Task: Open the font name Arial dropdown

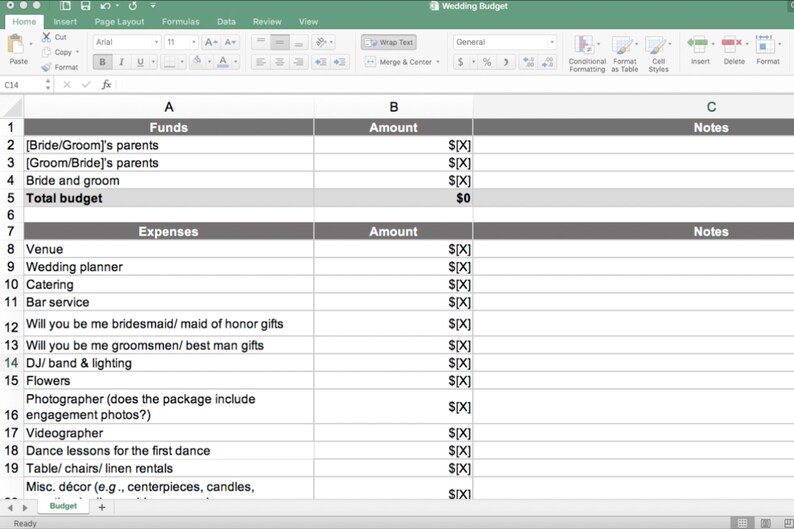Action: tap(156, 42)
